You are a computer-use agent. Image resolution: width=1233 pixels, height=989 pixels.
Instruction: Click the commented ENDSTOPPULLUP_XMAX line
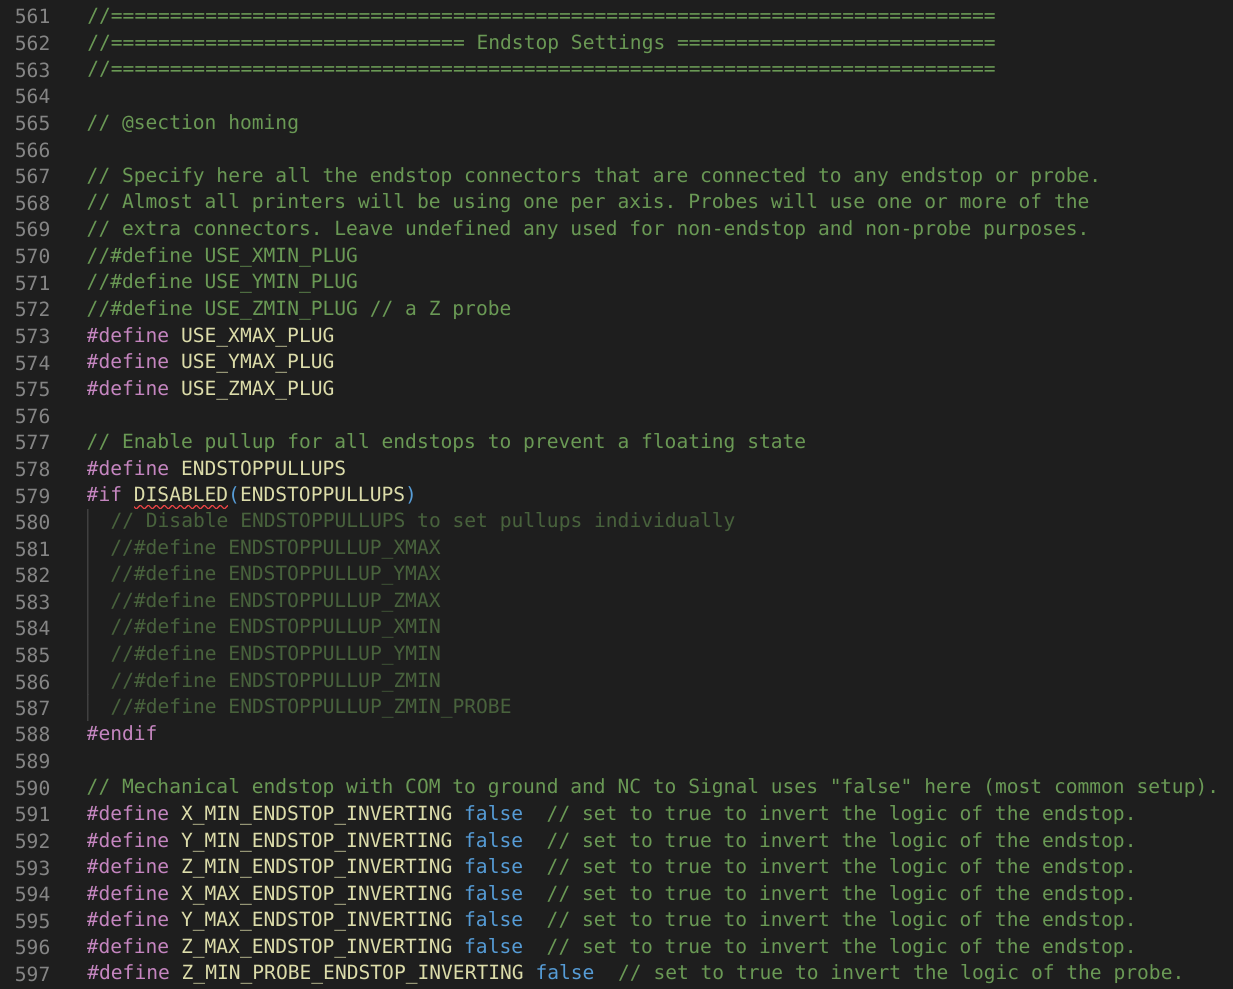pos(275,548)
